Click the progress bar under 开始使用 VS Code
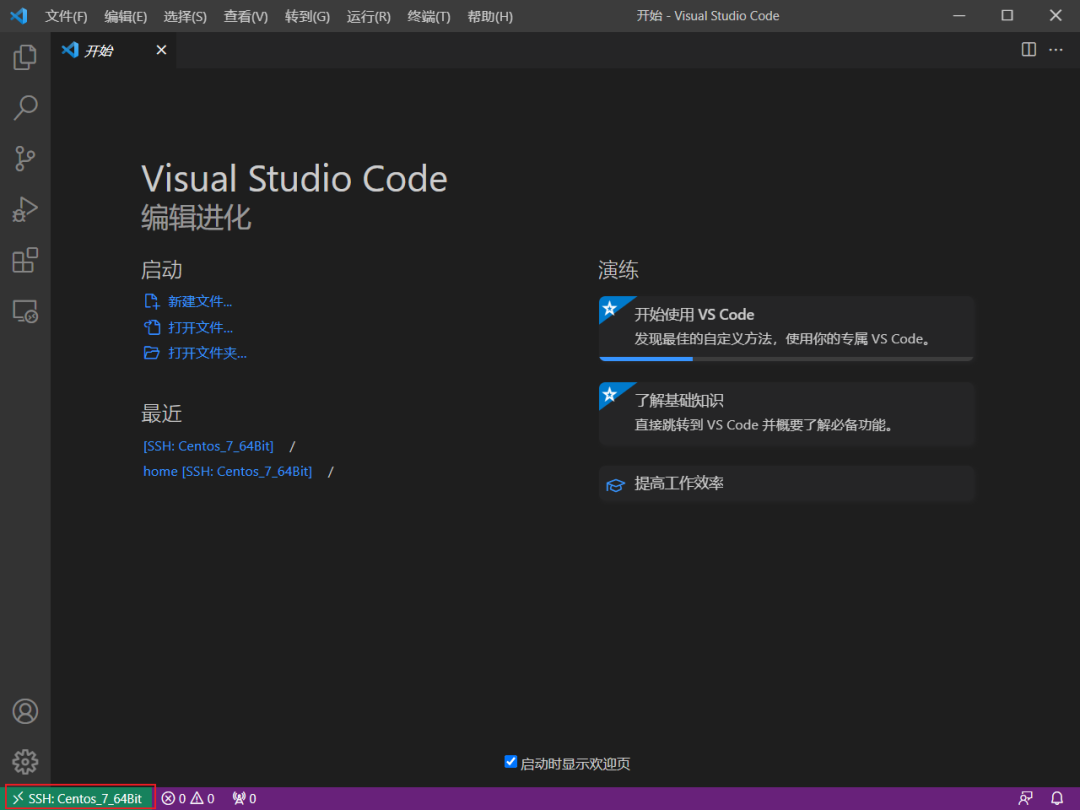The image size is (1080, 810). click(x=786, y=359)
